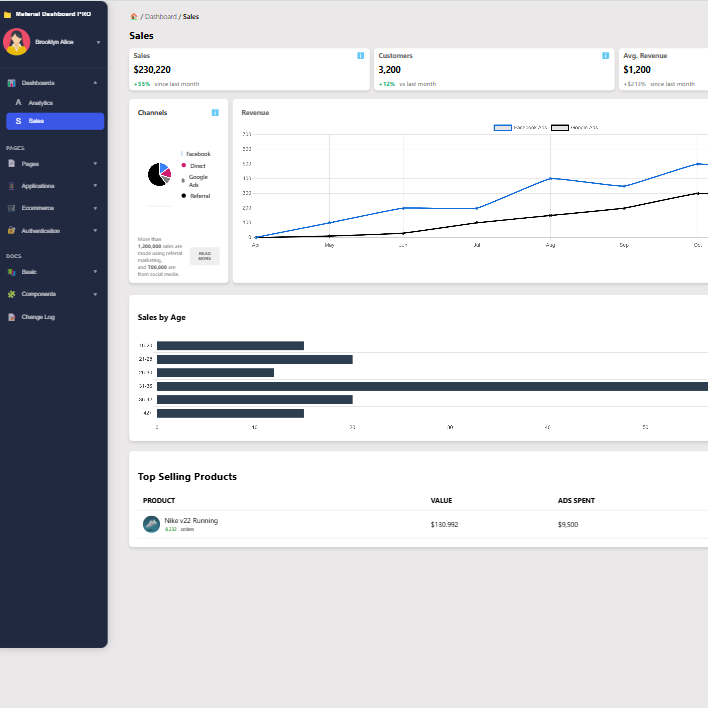Click the Customers card info icon
The image size is (708, 708).
(605, 56)
